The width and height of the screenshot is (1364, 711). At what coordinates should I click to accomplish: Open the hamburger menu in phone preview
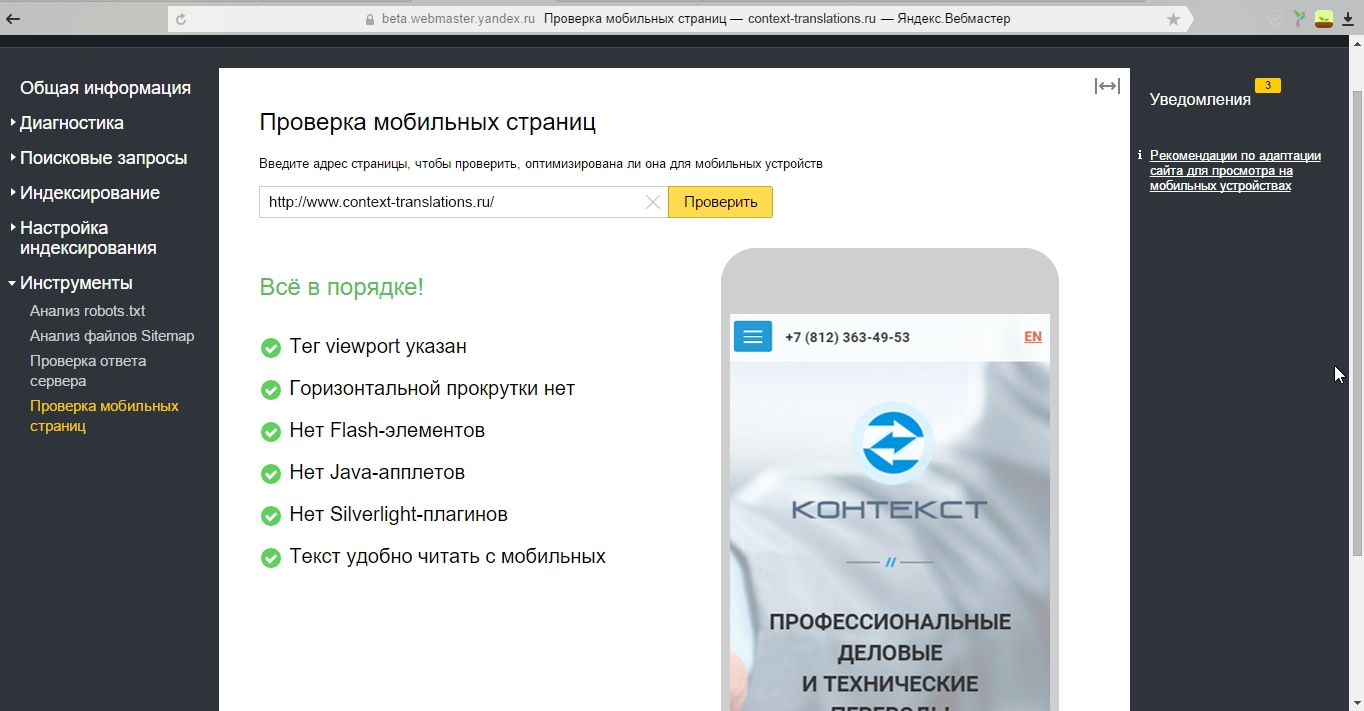pyautogui.click(x=753, y=337)
